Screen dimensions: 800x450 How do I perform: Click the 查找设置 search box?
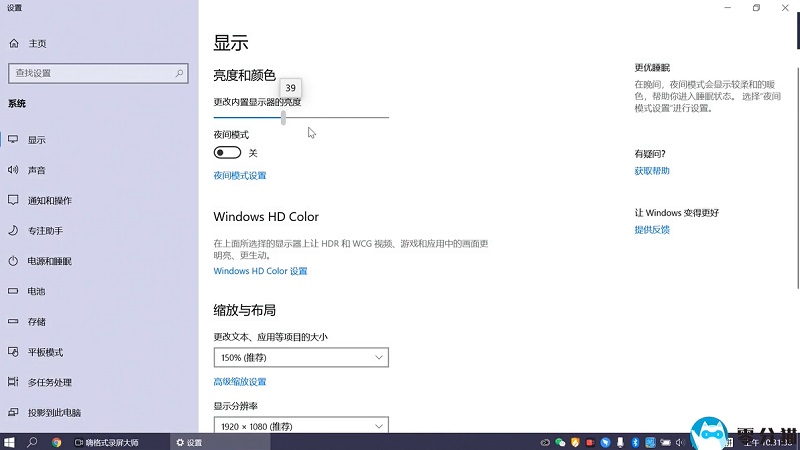click(96, 73)
